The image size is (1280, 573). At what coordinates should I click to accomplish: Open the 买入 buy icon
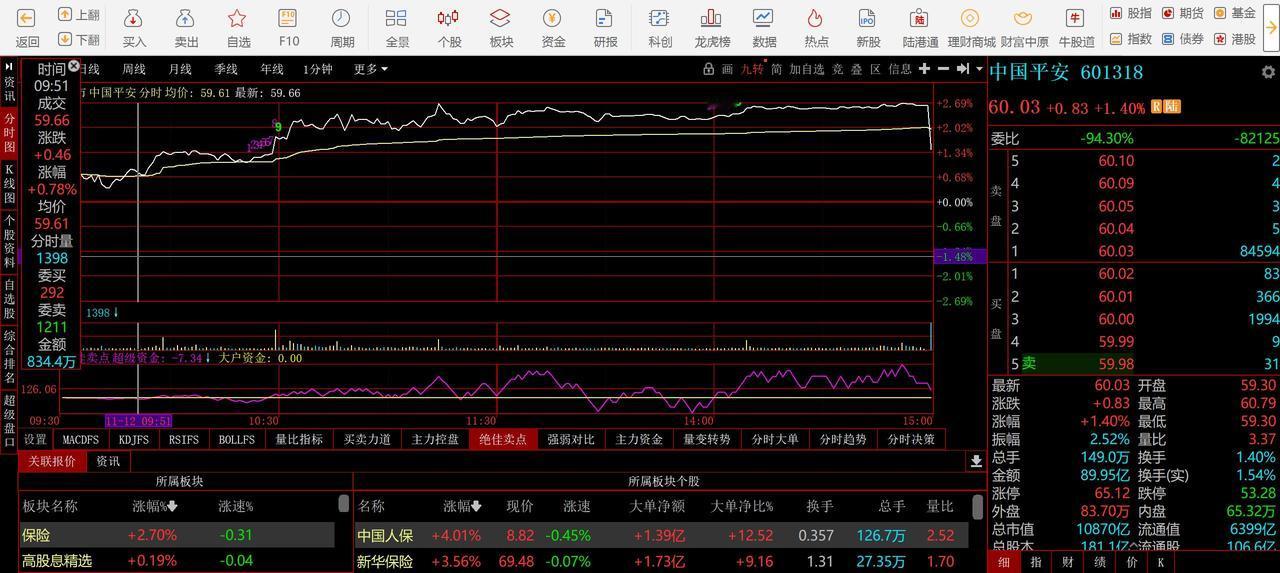click(x=134, y=18)
